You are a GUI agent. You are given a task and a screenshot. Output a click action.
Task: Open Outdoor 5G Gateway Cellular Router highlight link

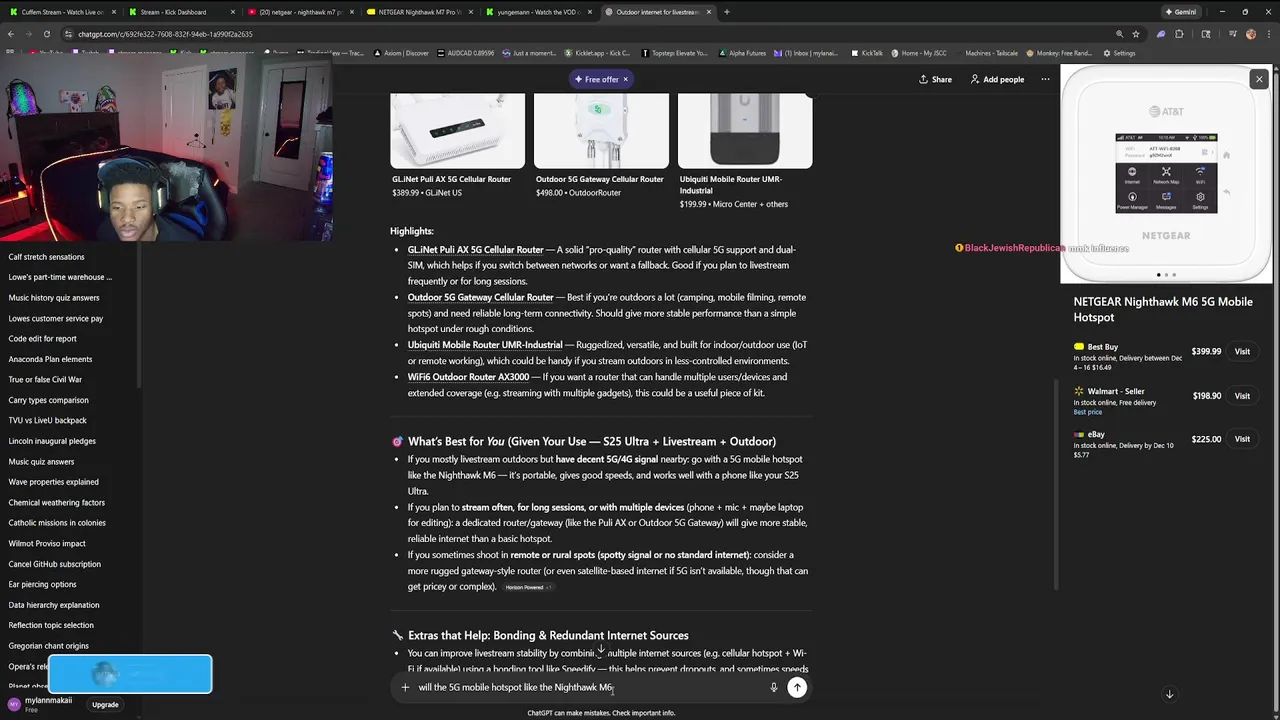click(480, 297)
